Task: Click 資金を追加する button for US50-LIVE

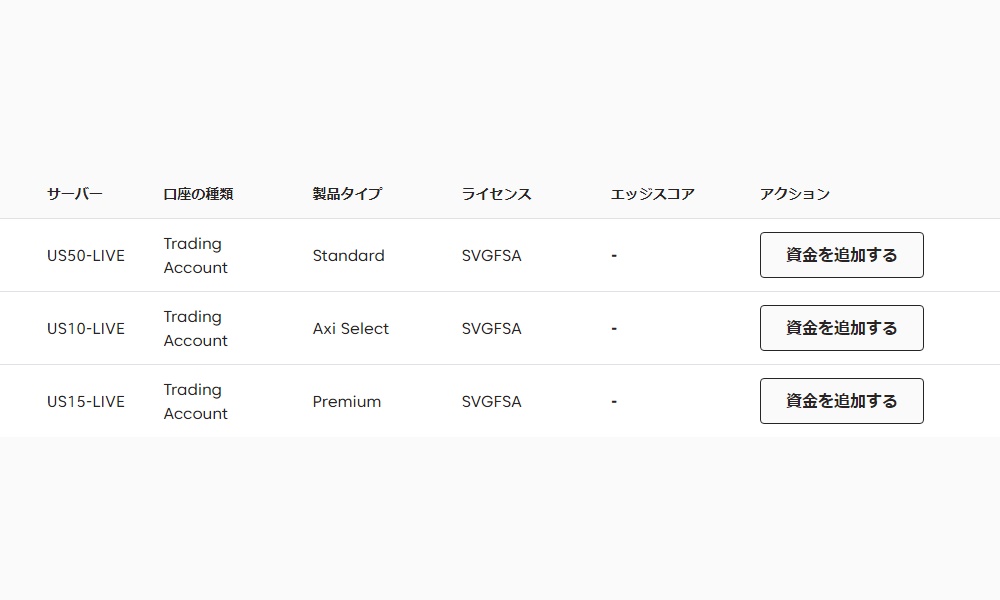Action: click(841, 255)
